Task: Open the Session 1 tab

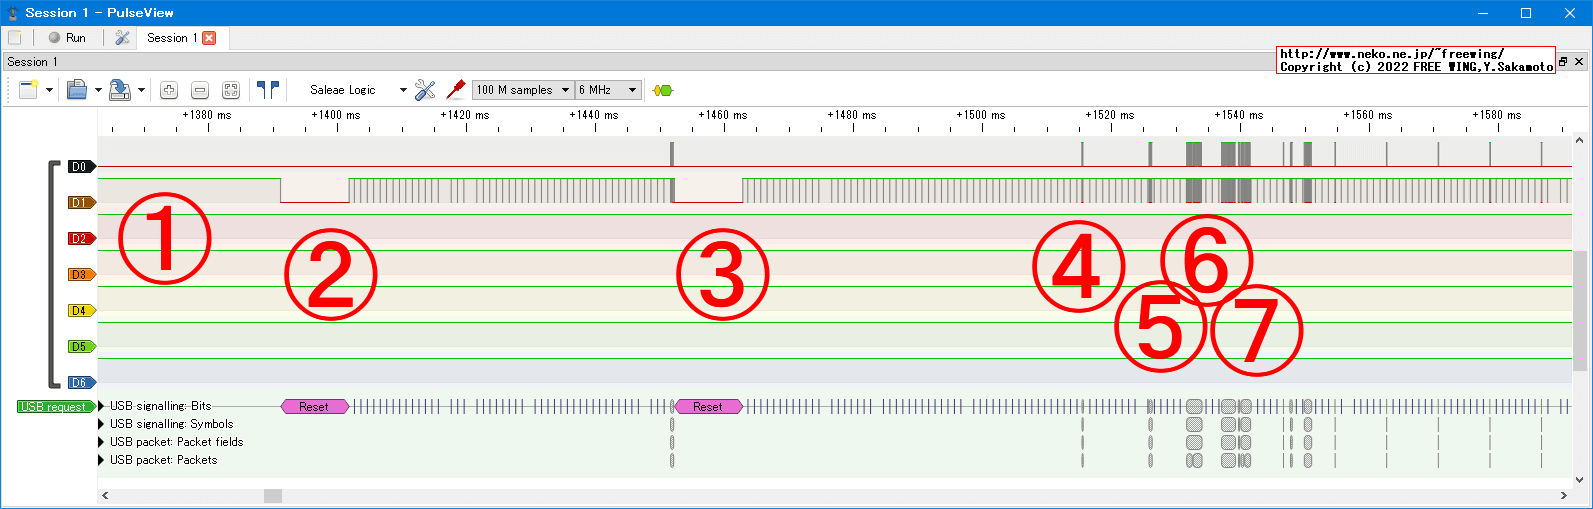Action: click(x=171, y=38)
